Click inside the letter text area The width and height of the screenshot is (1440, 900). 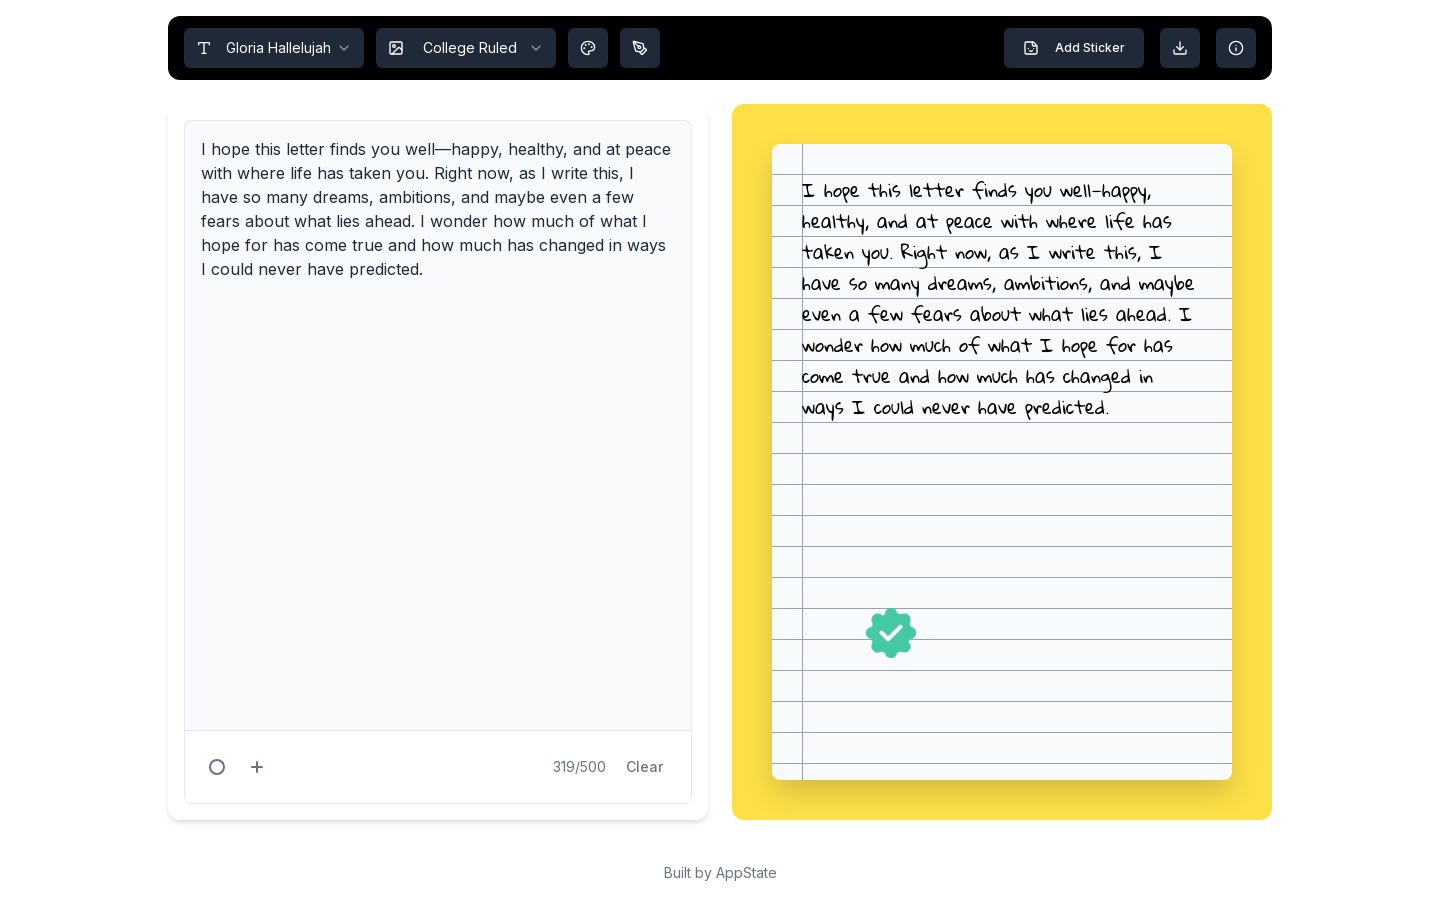coord(438,426)
